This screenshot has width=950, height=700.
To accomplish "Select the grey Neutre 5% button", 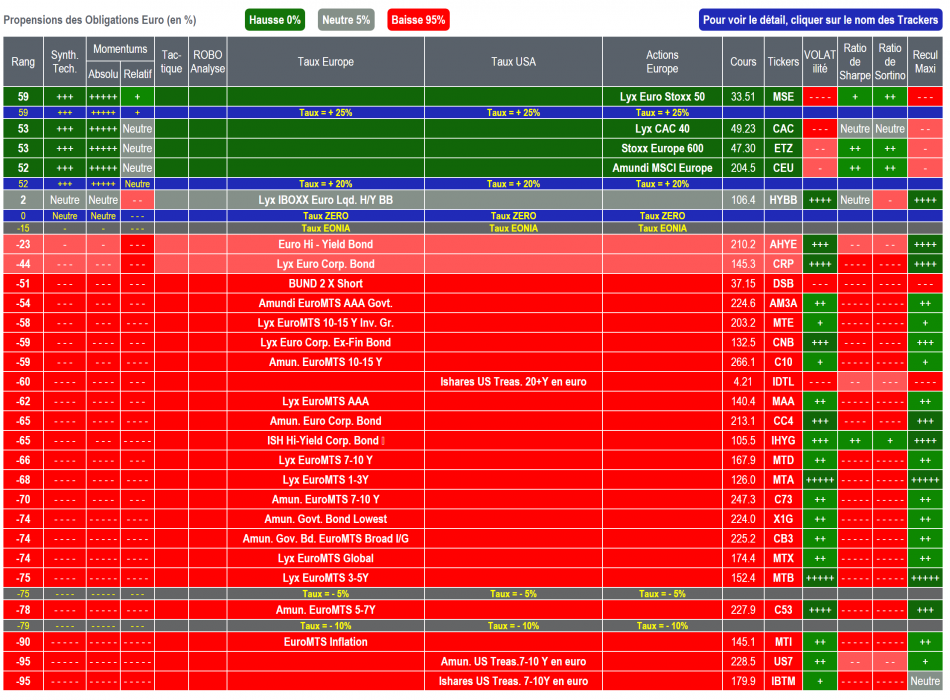I will click(346, 20).
